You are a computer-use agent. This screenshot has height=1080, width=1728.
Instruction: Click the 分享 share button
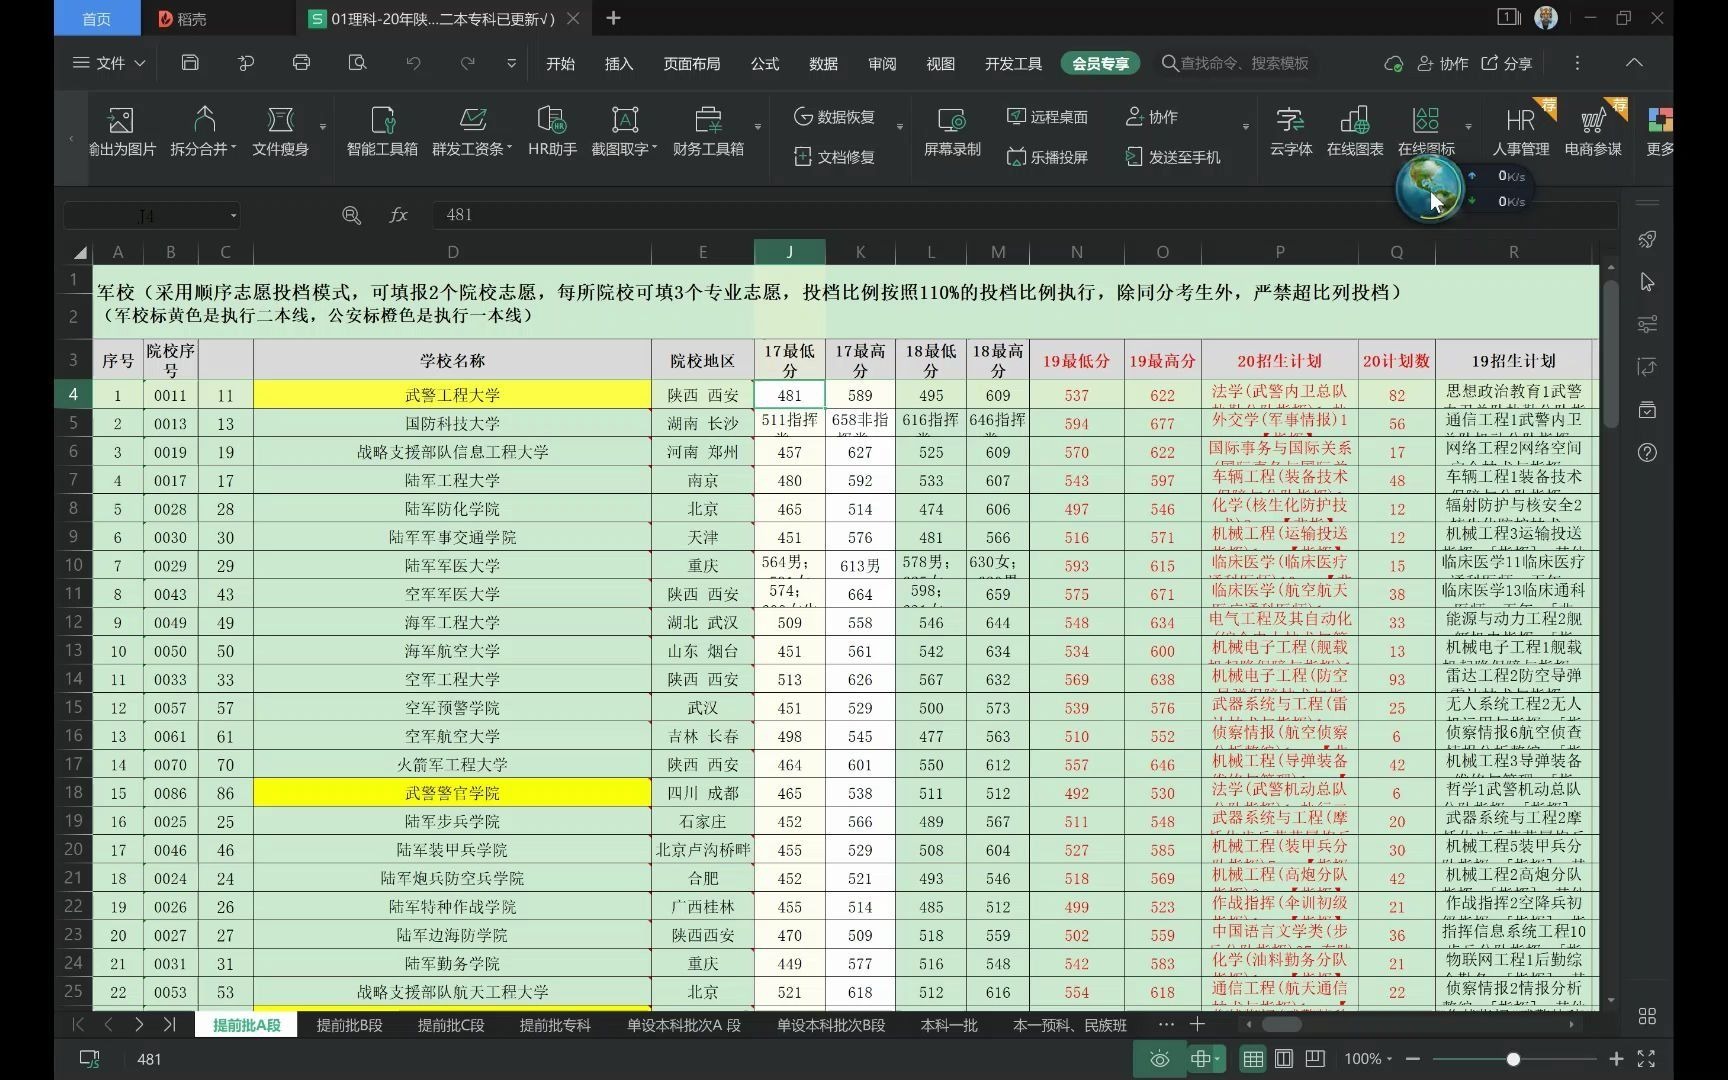[x=1507, y=63]
